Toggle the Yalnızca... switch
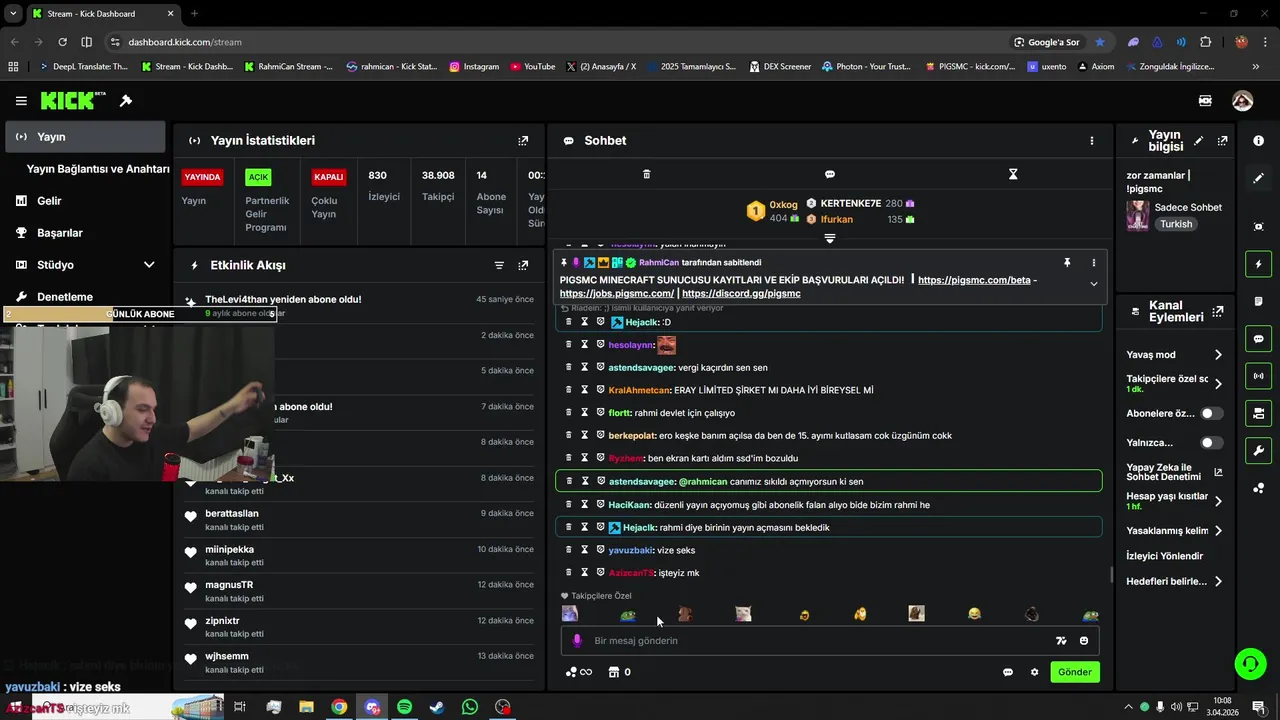 1211,442
